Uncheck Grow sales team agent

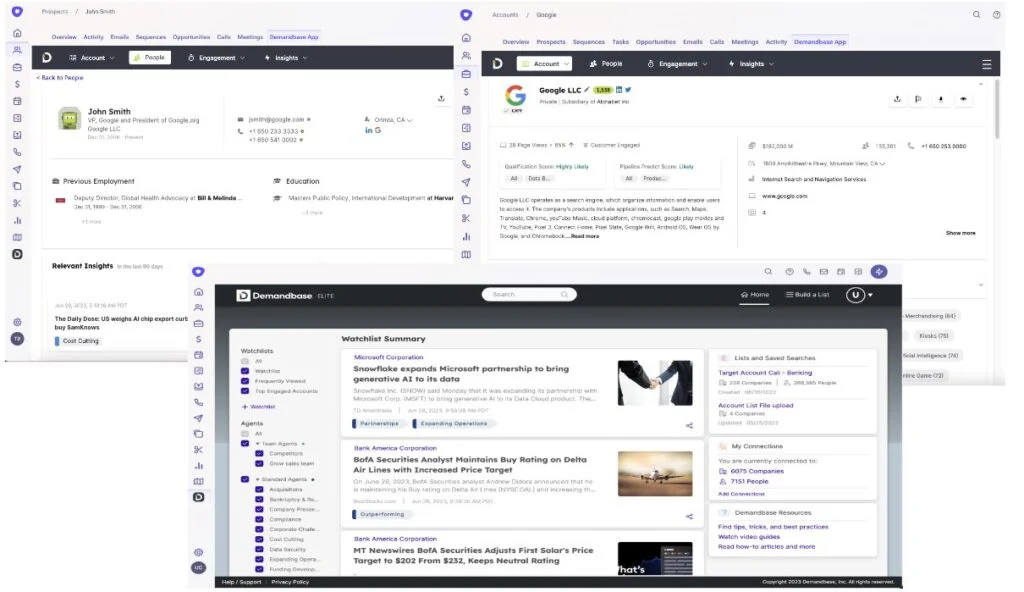coord(259,463)
